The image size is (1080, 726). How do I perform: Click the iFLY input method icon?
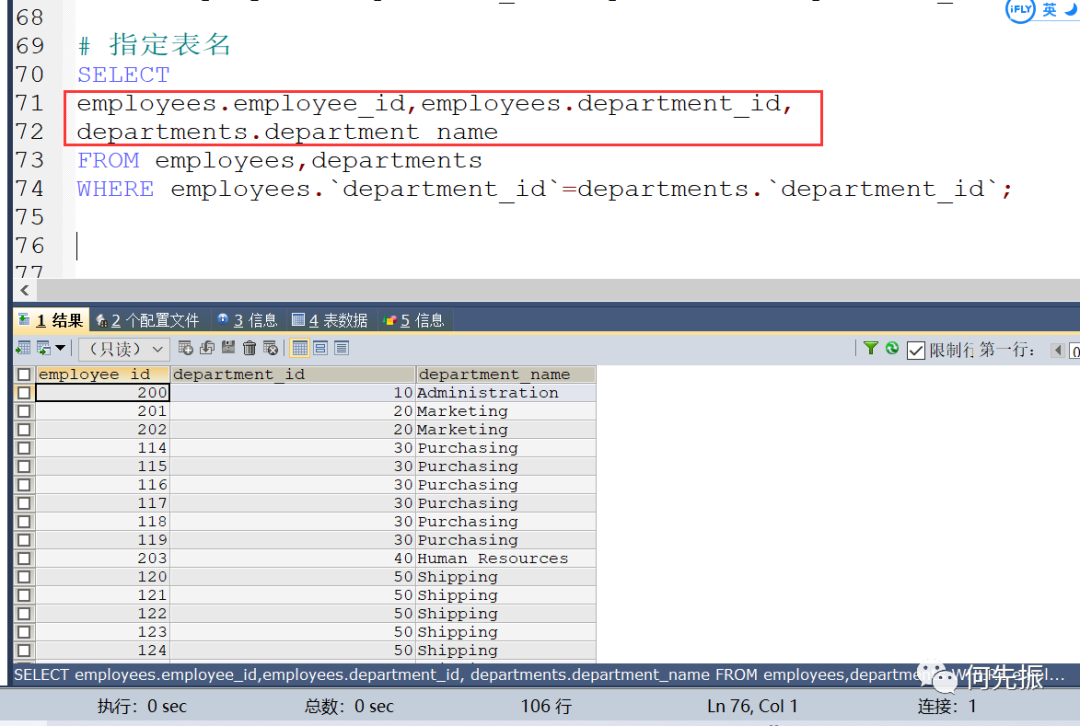[x=1020, y=10]
